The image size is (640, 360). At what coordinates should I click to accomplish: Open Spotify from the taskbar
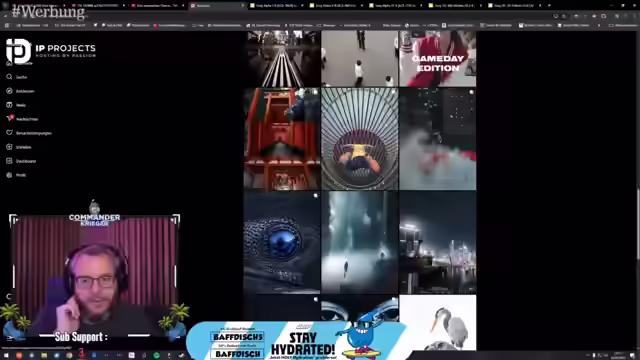[x=156, y=356]
